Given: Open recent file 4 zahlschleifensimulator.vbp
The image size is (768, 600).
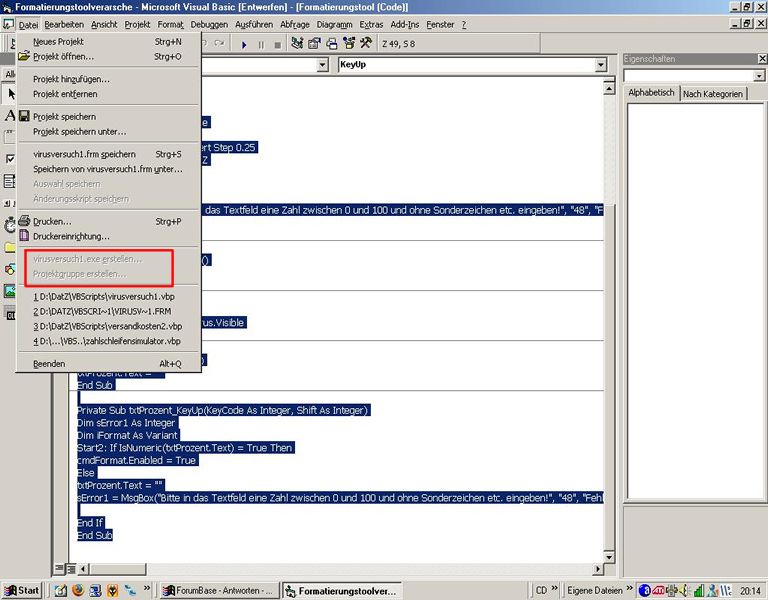Looking at the screenshot, I should tap(109, 341).
